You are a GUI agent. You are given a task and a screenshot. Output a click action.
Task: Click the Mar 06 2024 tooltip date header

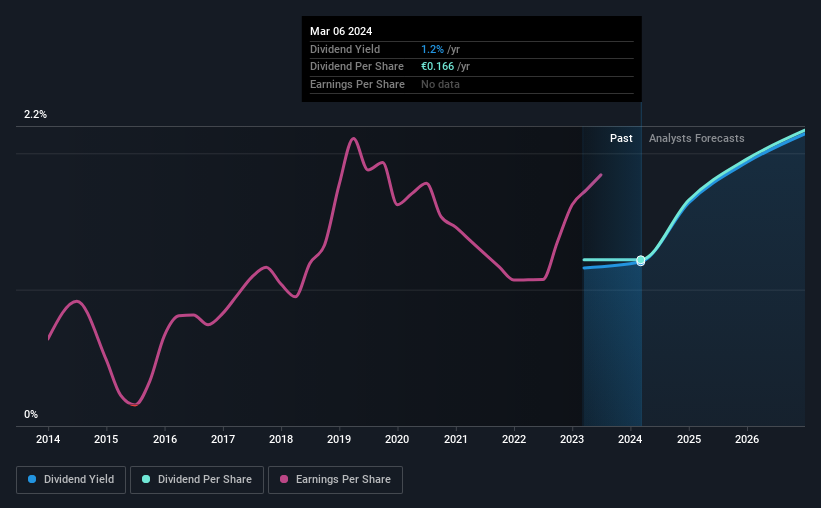[341, 31]
